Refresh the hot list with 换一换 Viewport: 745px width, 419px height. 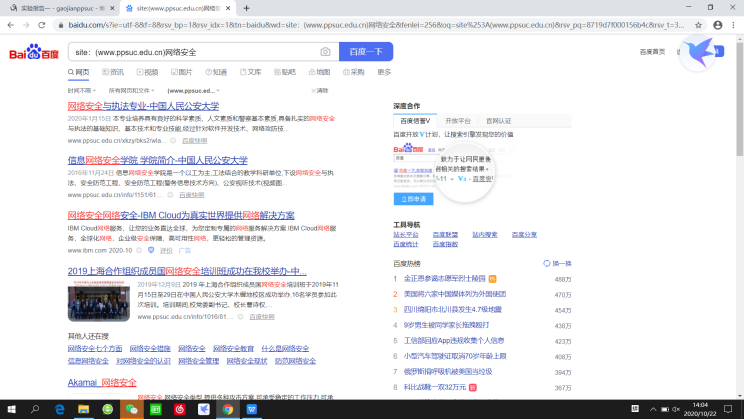pyautogui.click(x=557, y=263)
